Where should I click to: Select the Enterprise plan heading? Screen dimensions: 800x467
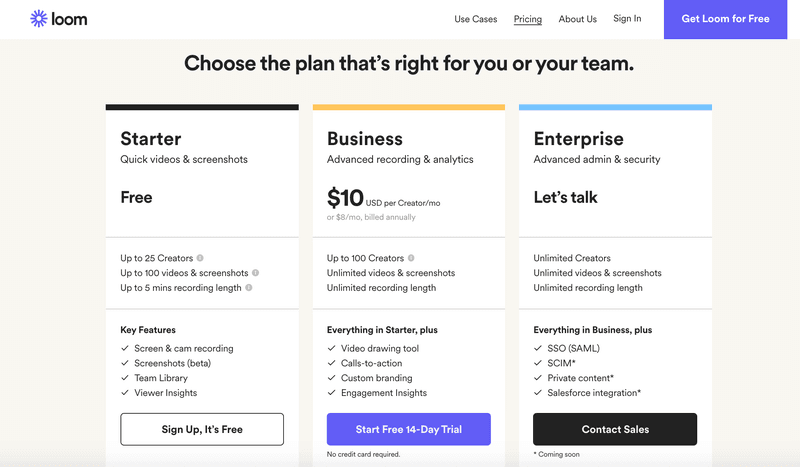click(x=579, y=139)
